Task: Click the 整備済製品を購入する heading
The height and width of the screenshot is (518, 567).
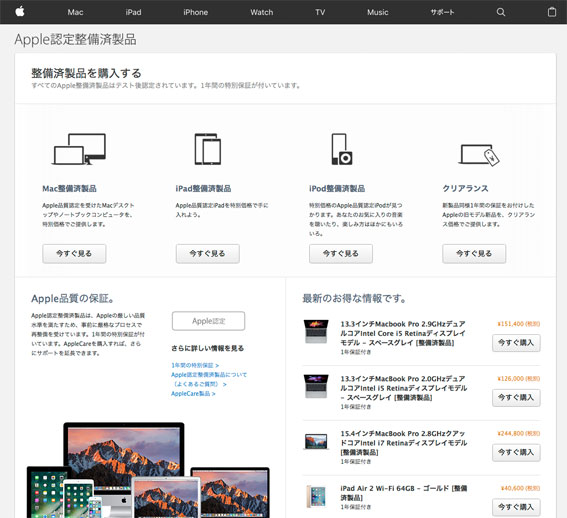Action: point(86,73)
